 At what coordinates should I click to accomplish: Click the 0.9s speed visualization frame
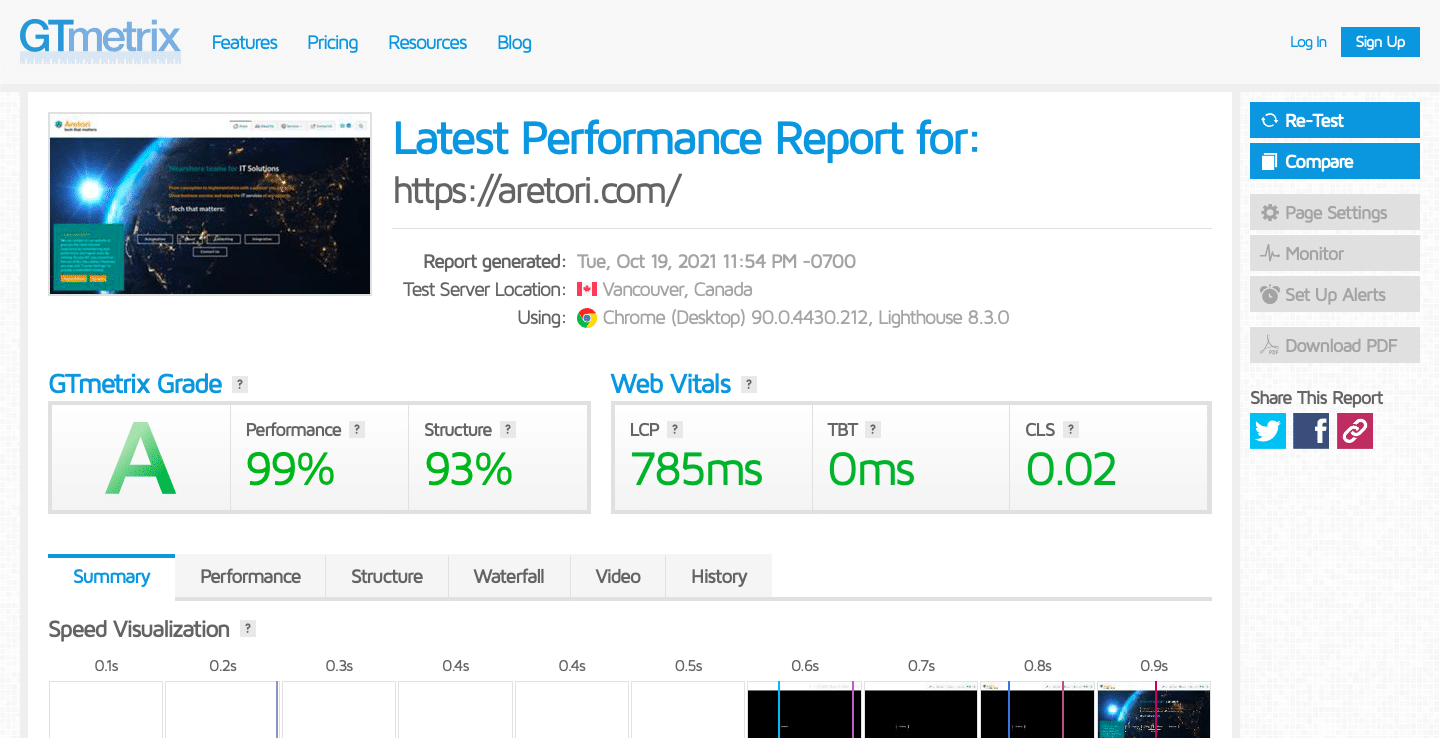pos(1154,710)
